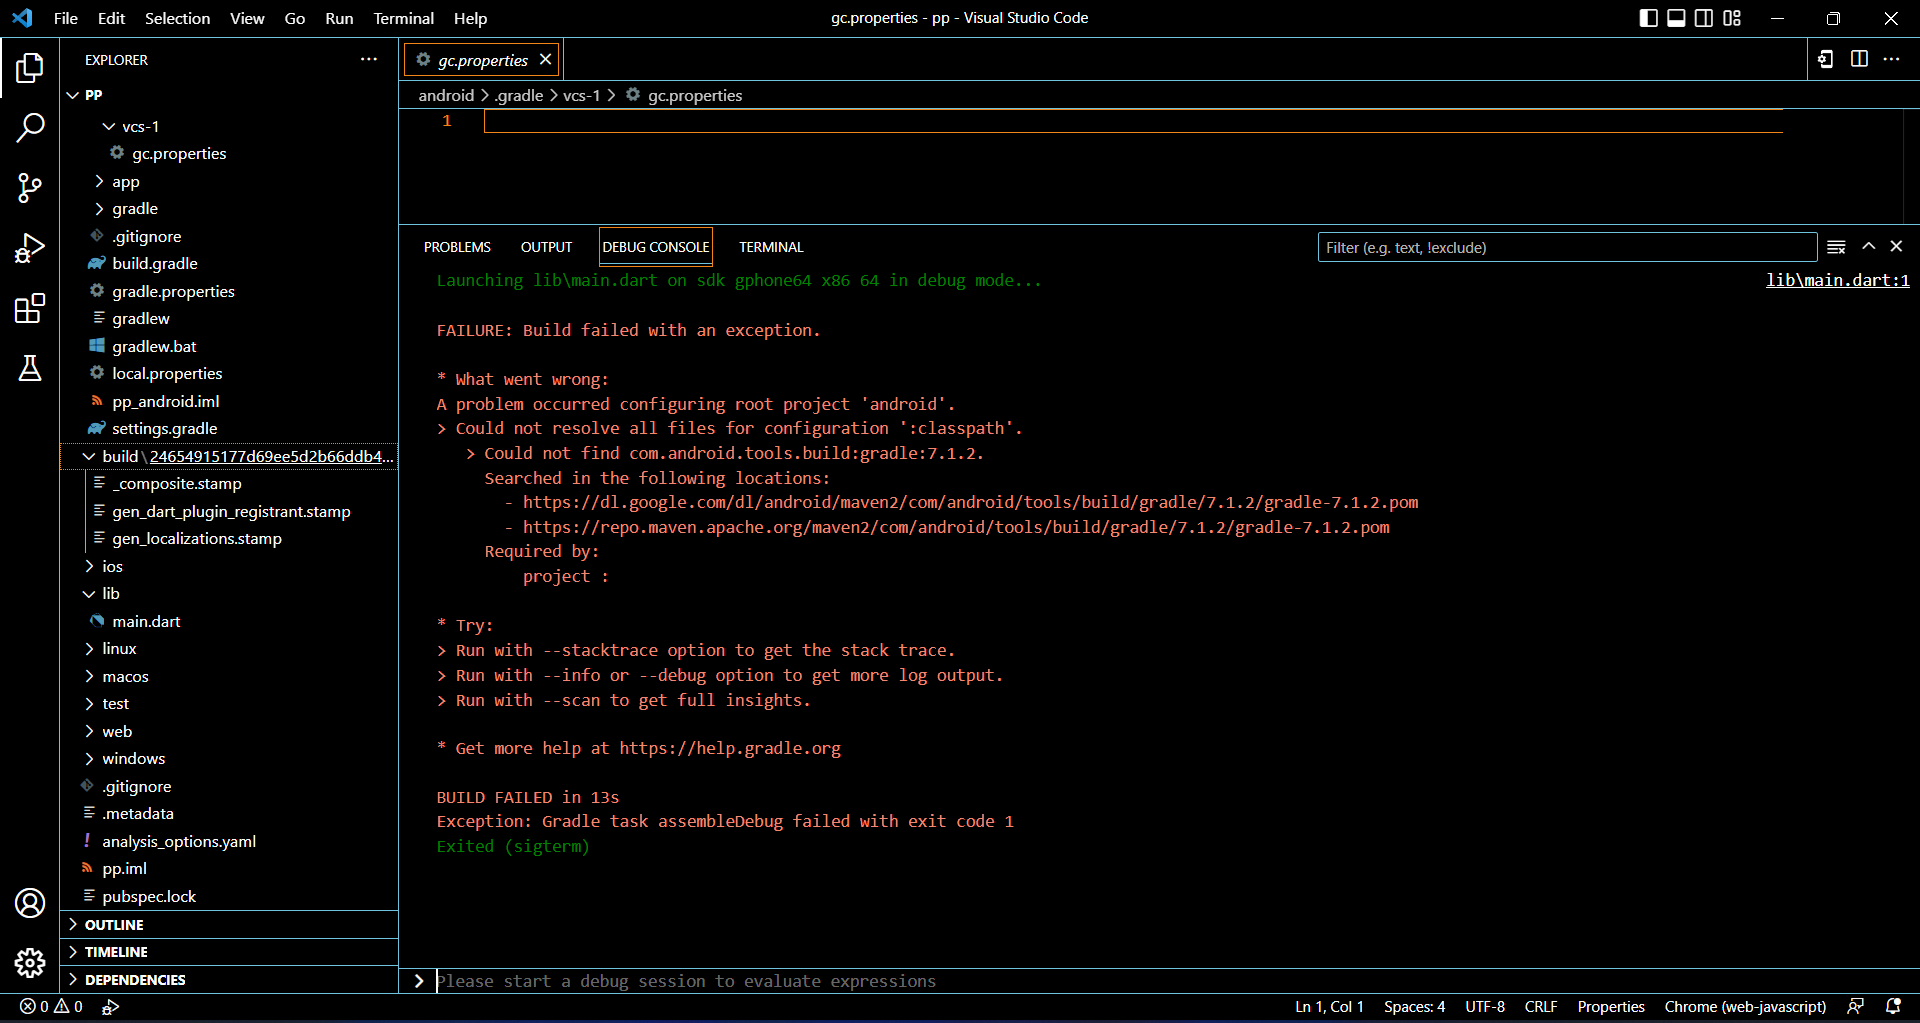Click .gradle breadcrumb segment

[519, 96]
